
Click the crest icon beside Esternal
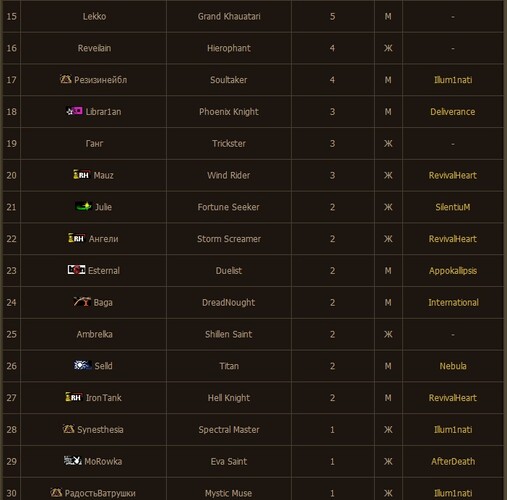[76, 269]
